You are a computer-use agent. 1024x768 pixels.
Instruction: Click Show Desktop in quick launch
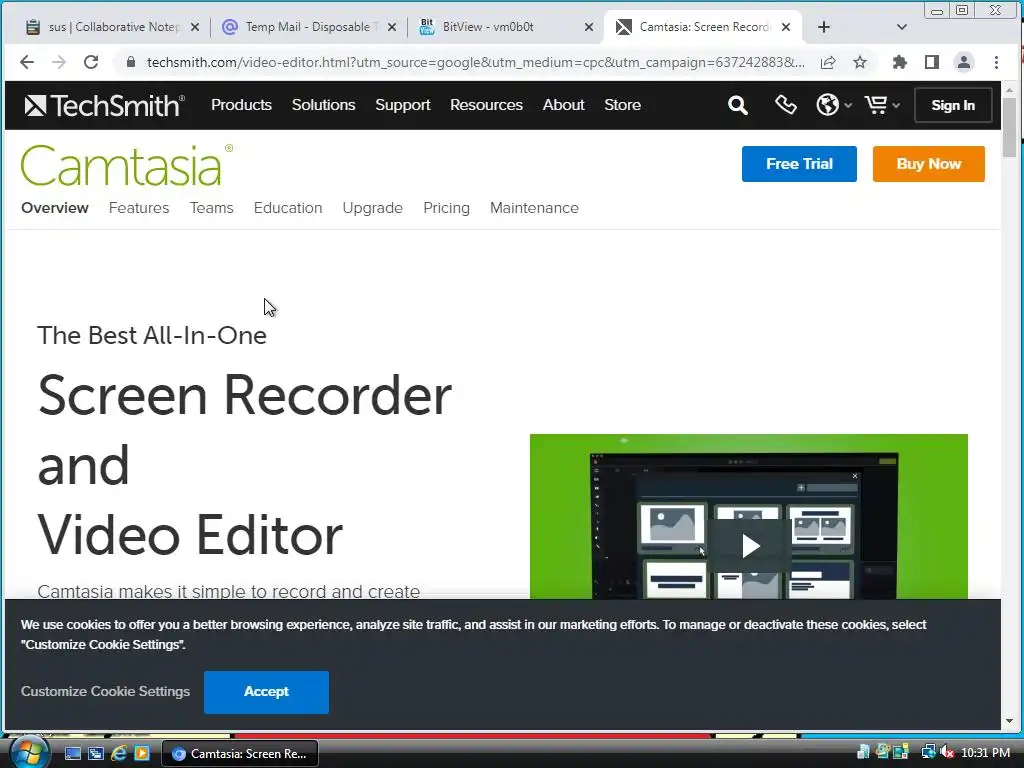(72, 753)
